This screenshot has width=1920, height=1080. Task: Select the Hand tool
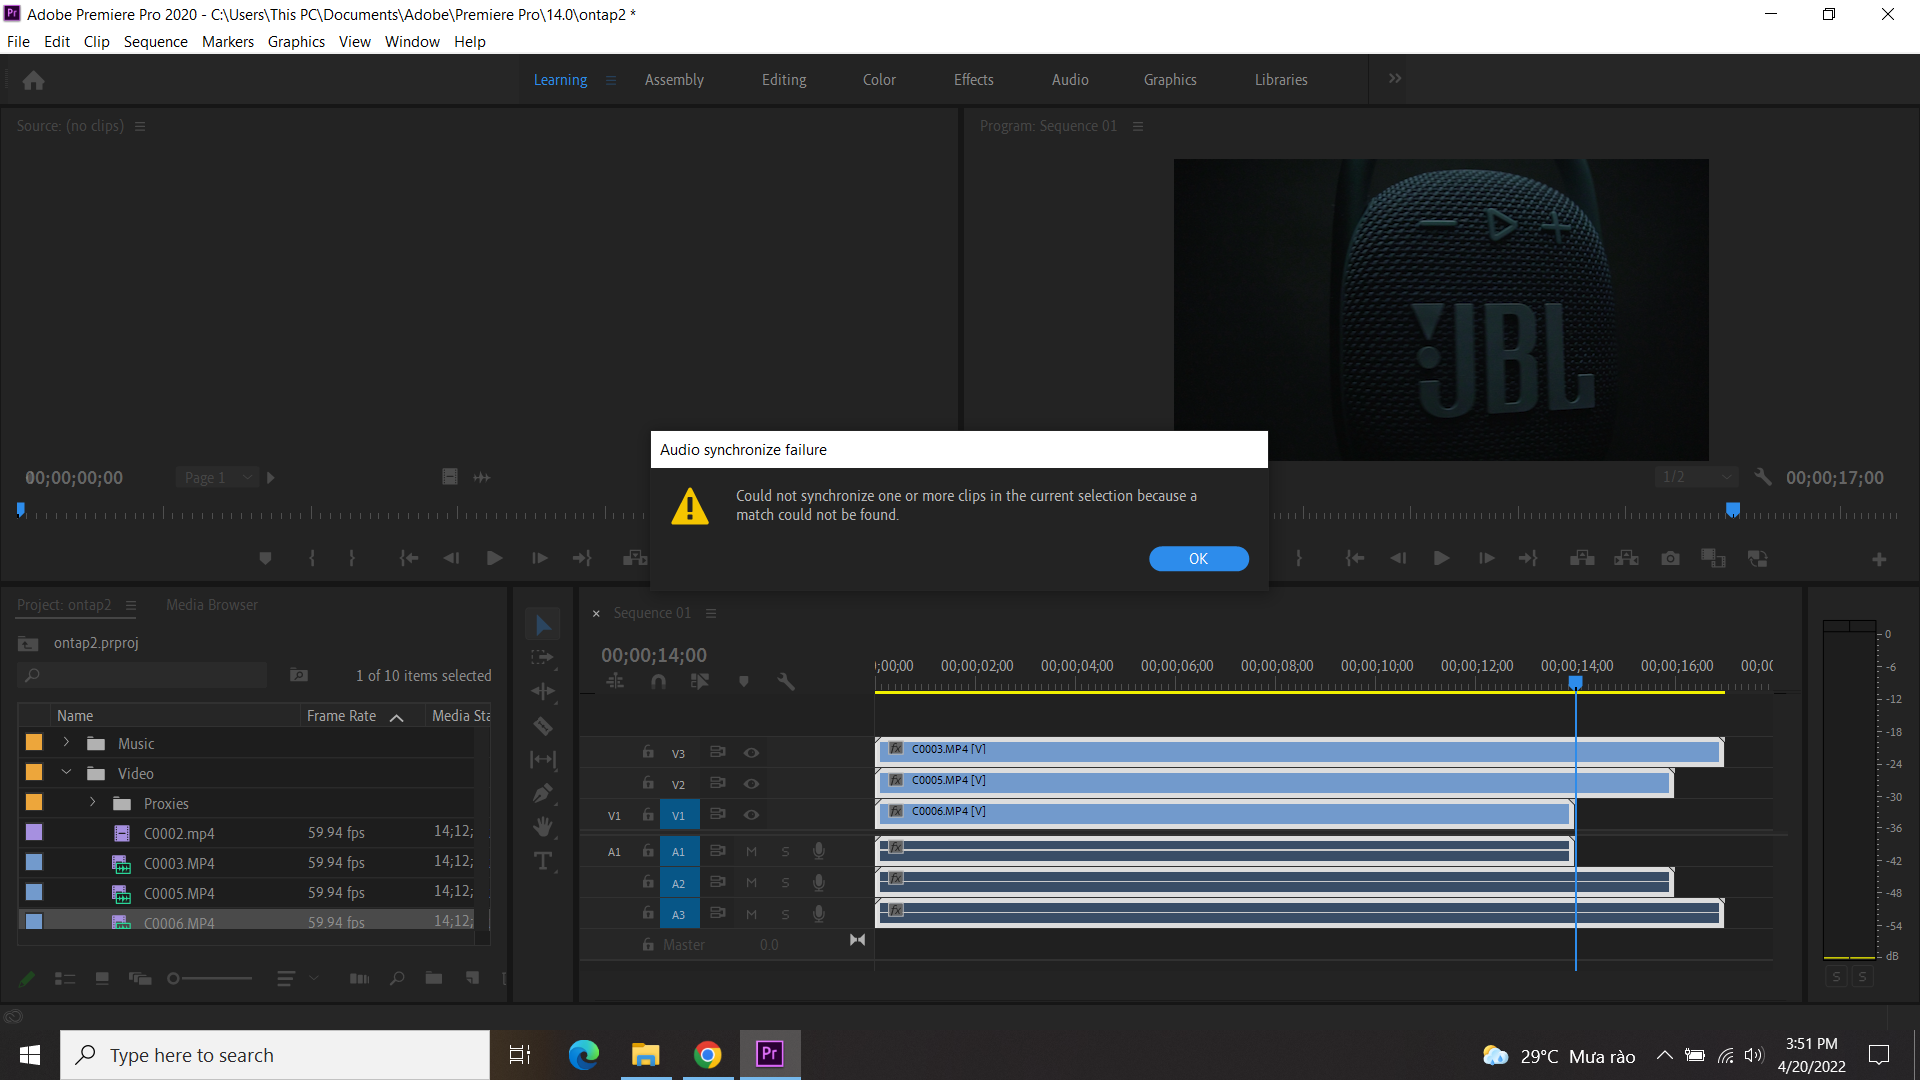[543, 827]
